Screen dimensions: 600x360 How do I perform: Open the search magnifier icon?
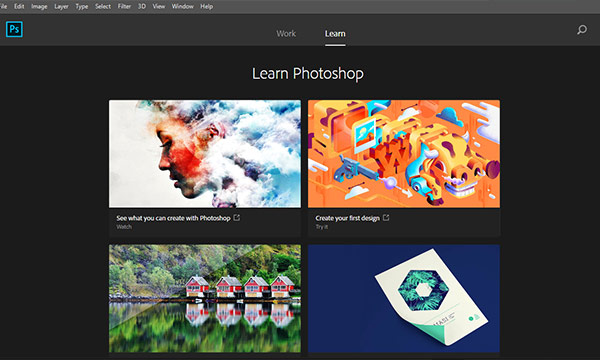coord(582,29)
